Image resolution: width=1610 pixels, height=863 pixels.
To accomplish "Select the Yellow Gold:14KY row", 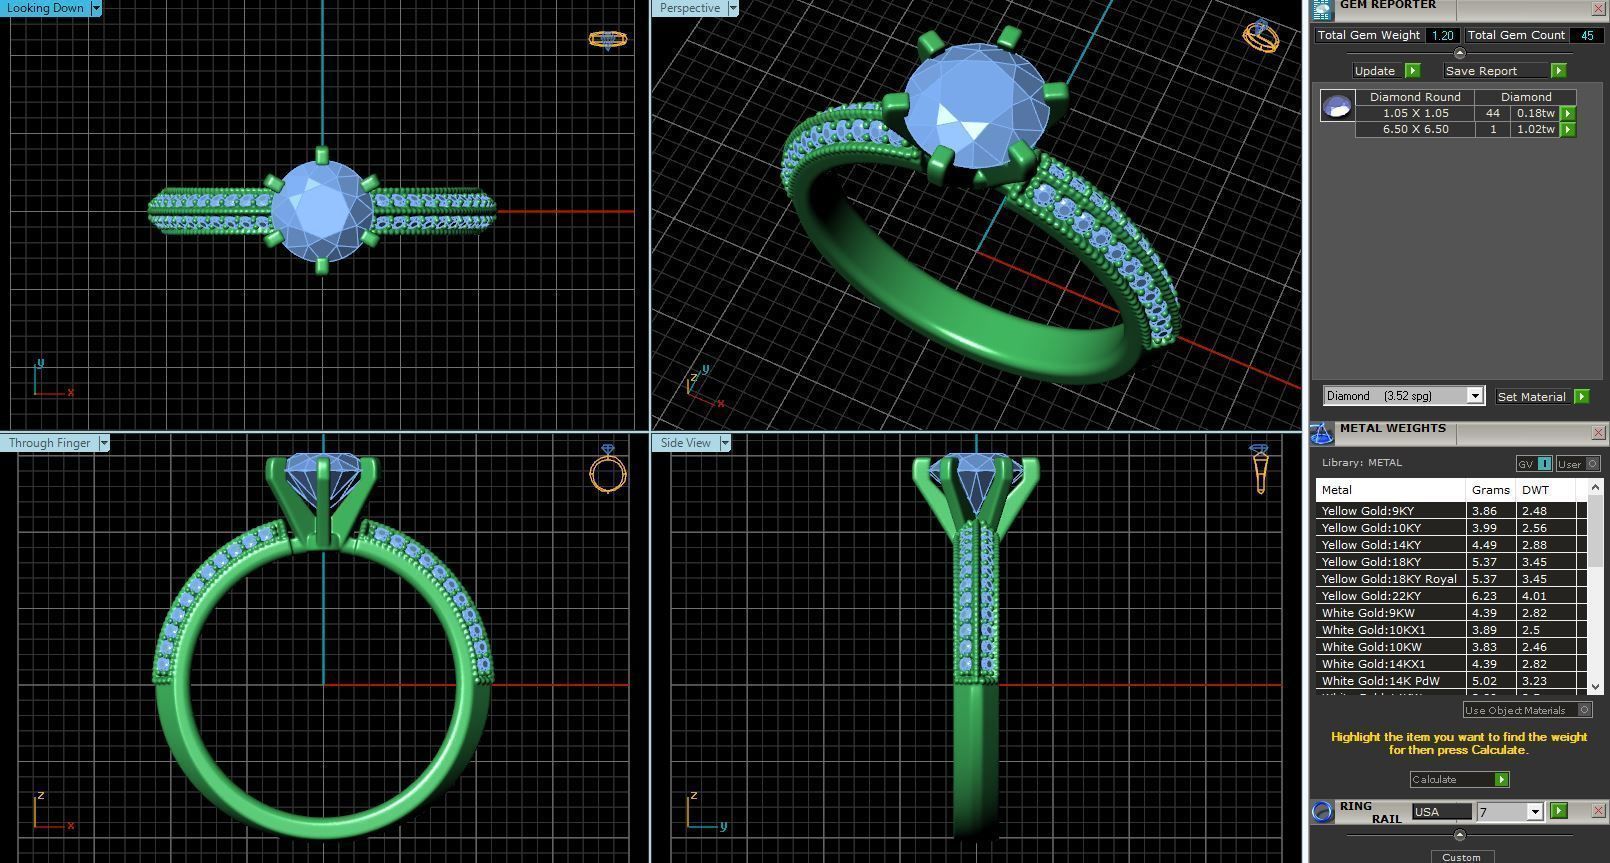I will 1451,545.
